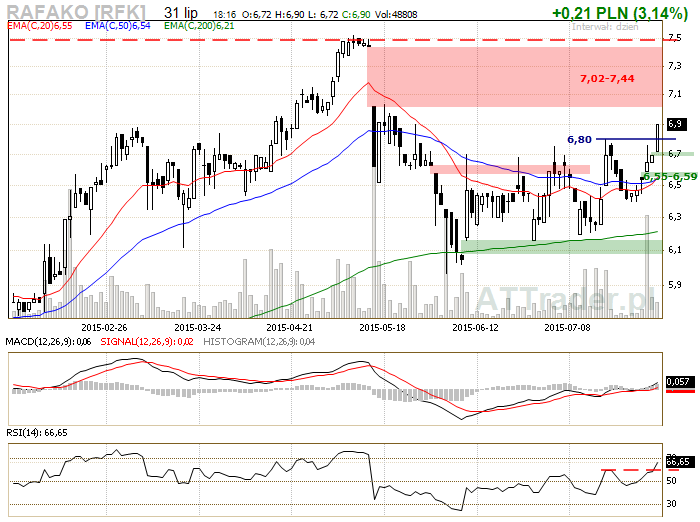Image resolution: width=700 pixels, height=522 pixels.
Task: Click the 5,9 price axis label
Action: point(675,284)
